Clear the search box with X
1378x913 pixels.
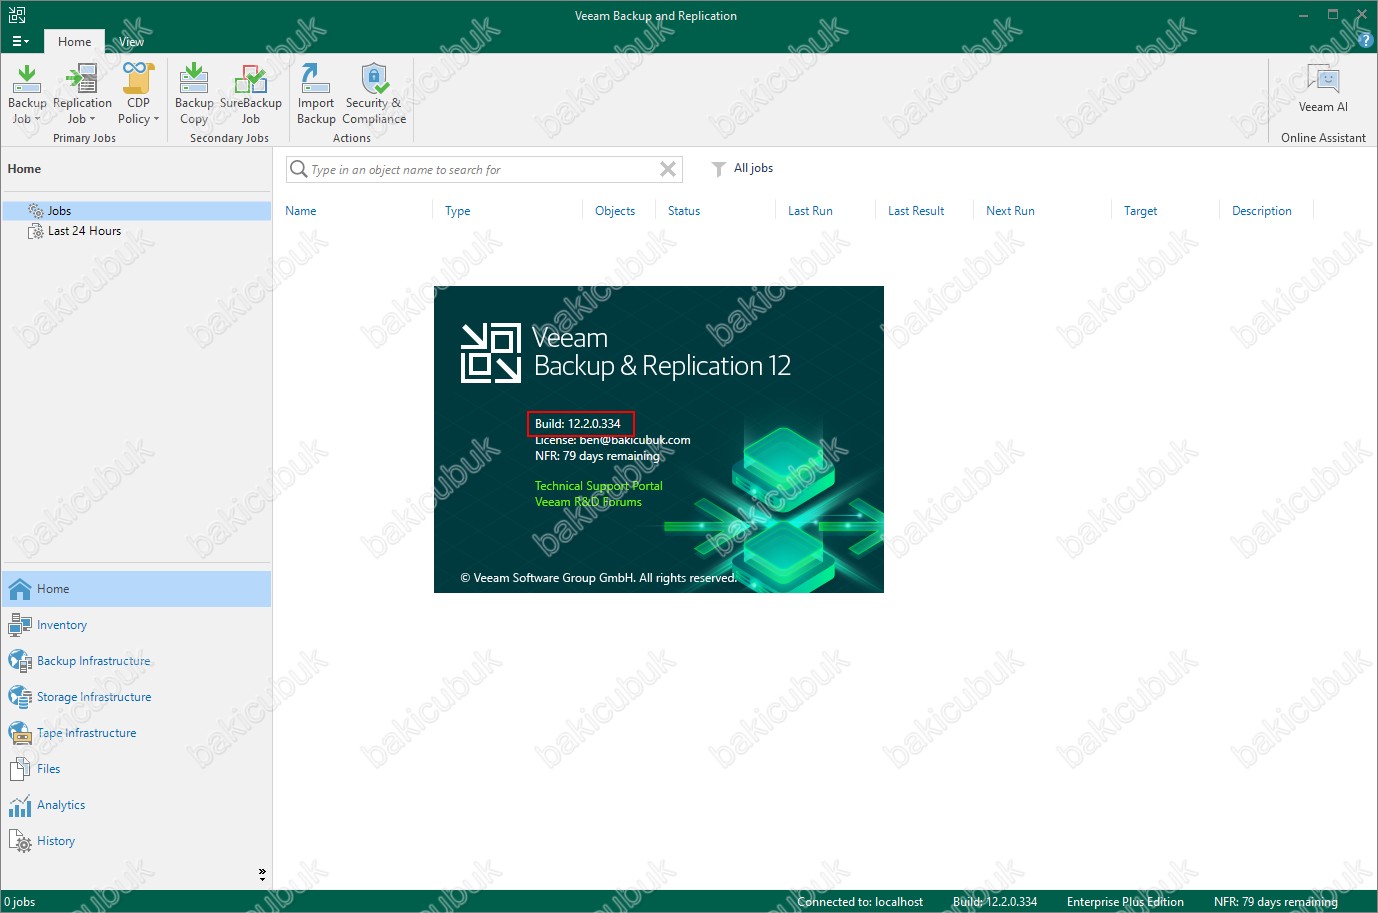click(x=668, y=169)
